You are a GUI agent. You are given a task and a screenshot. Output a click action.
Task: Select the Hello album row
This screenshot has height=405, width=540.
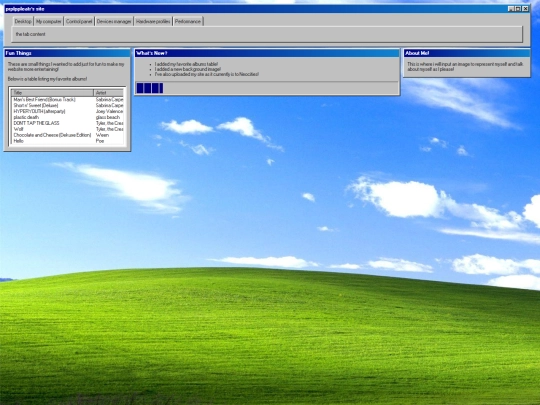pyautogui.click(x=68, y=141)
